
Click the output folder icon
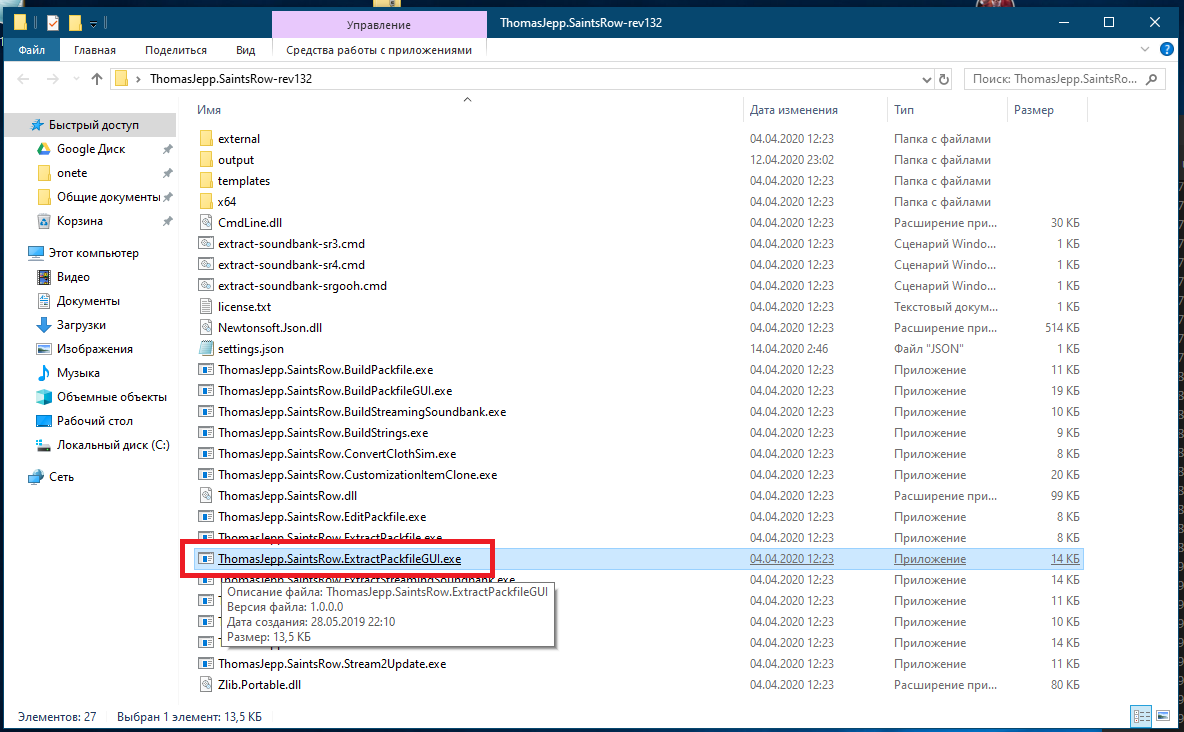205,160
